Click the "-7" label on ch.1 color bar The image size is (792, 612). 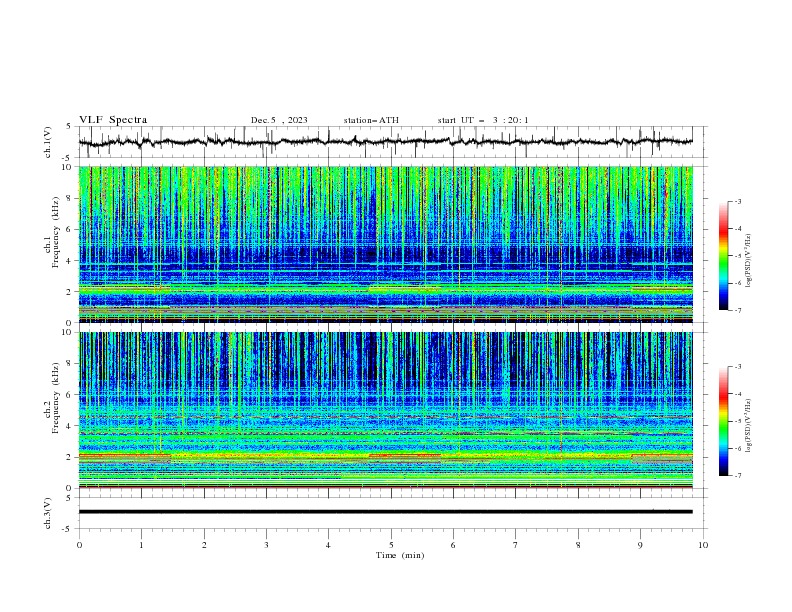click(737, 310)
